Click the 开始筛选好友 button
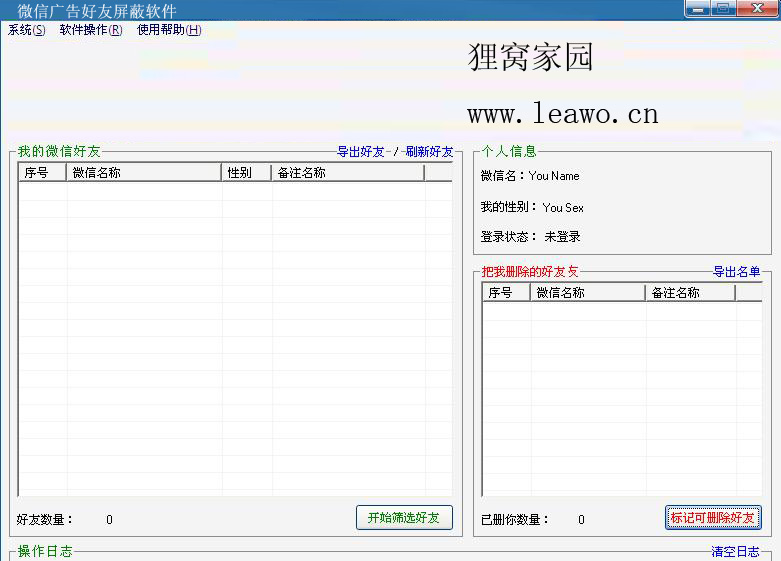Viewport: 781px width, 561px height. 404,518
